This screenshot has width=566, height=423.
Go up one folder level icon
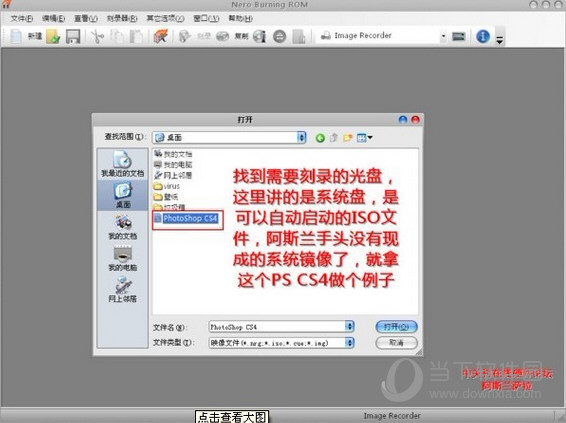click(334, 138)
